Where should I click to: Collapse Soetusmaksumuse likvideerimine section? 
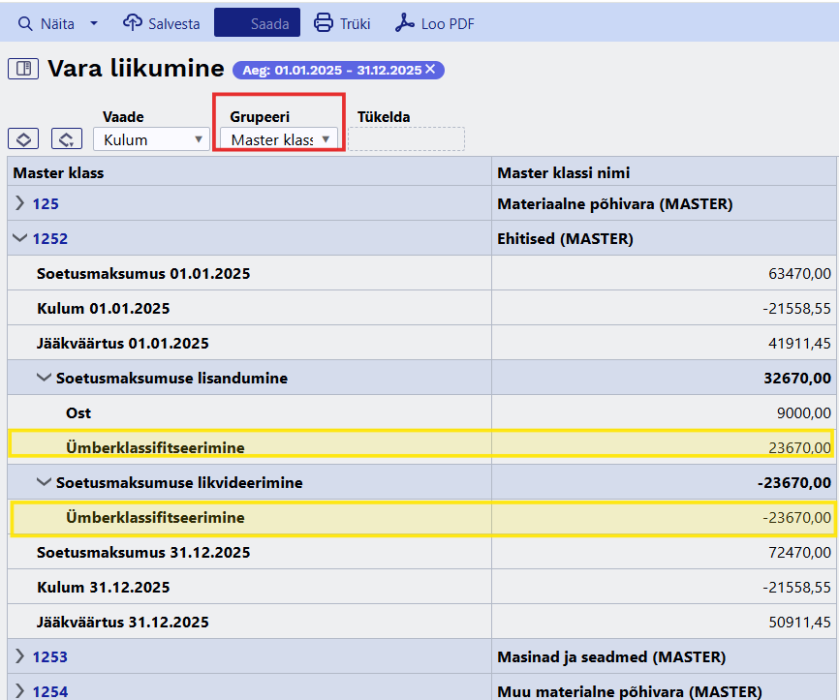[x=44, y=482]
